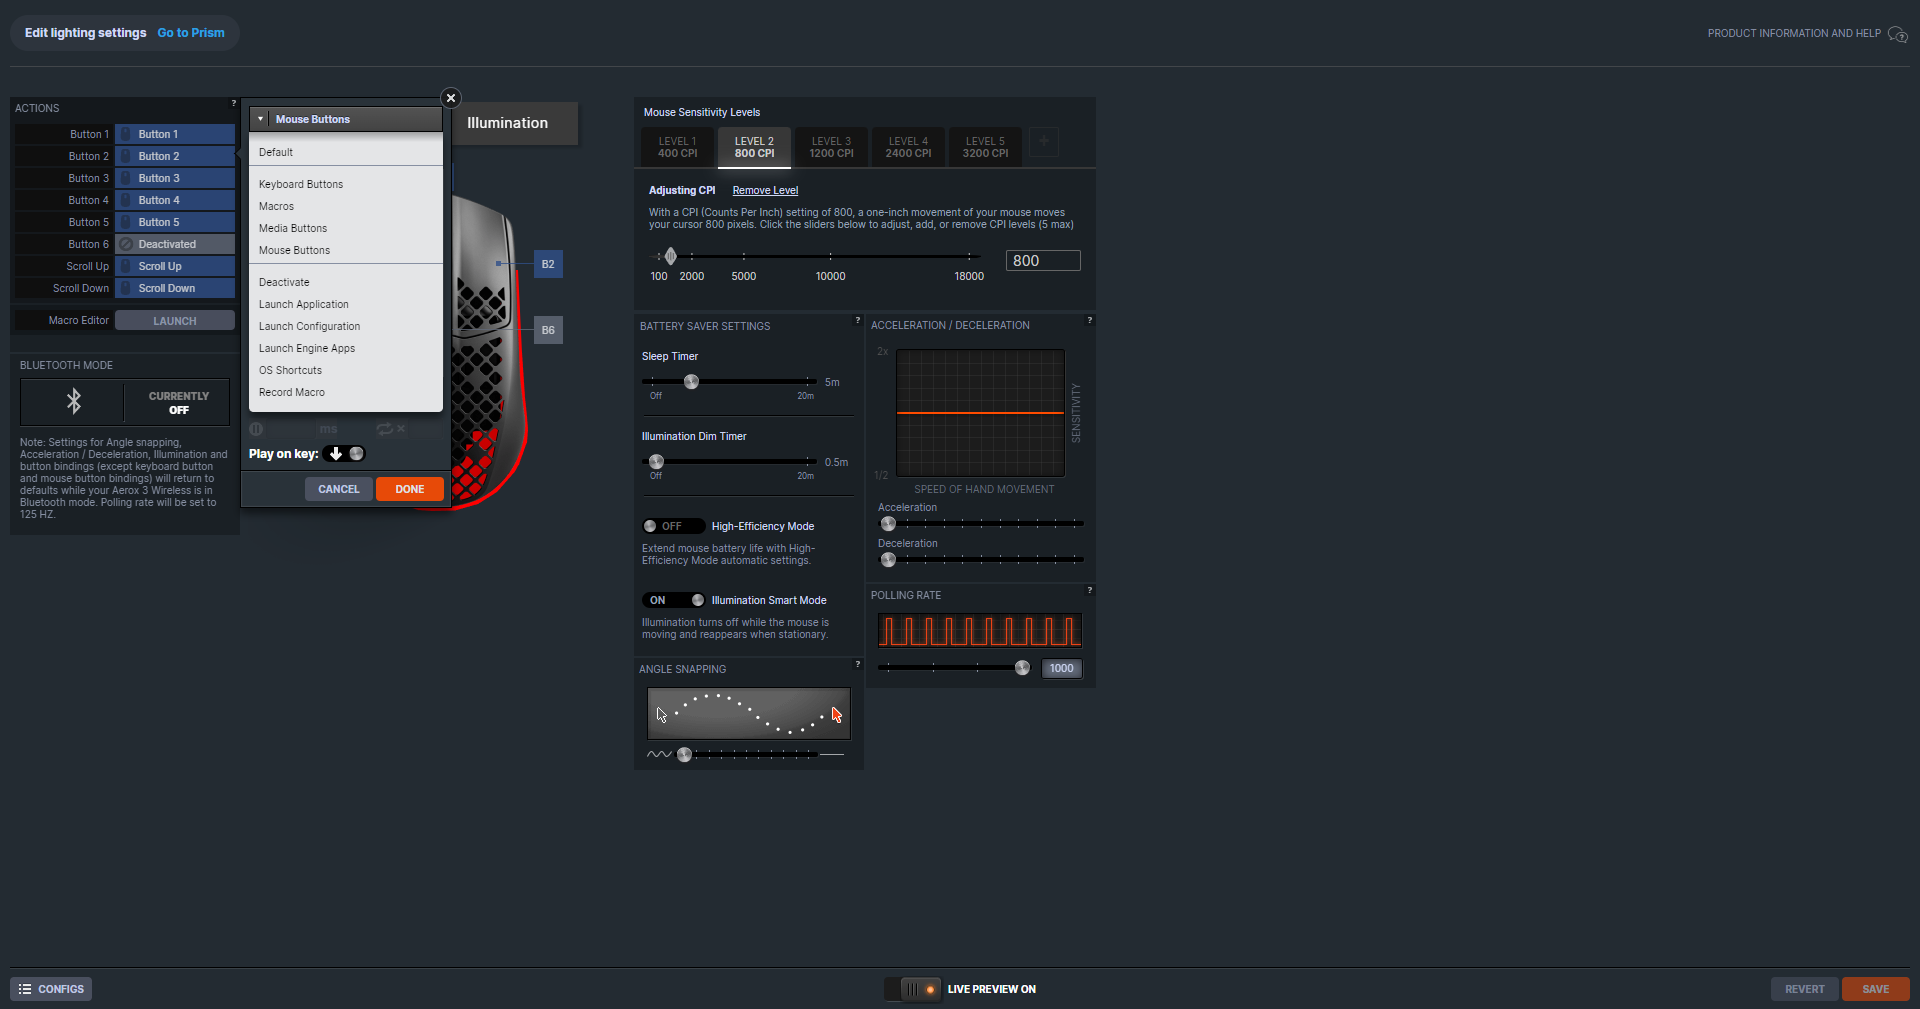Click the Battery Saver Settings help icon
1920x1009 pixels.
point(857,320)
